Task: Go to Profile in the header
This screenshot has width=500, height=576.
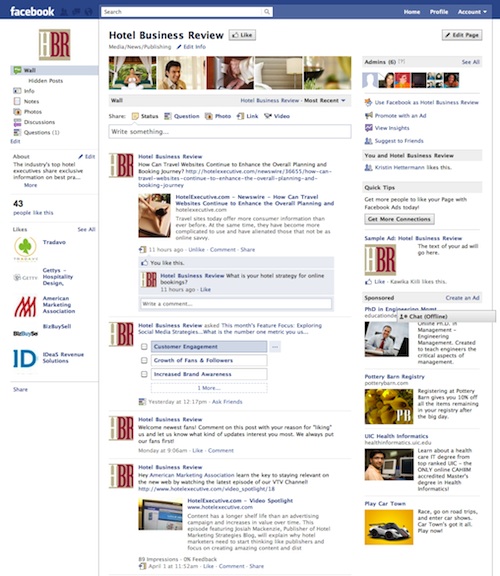Action: [439, 12]
